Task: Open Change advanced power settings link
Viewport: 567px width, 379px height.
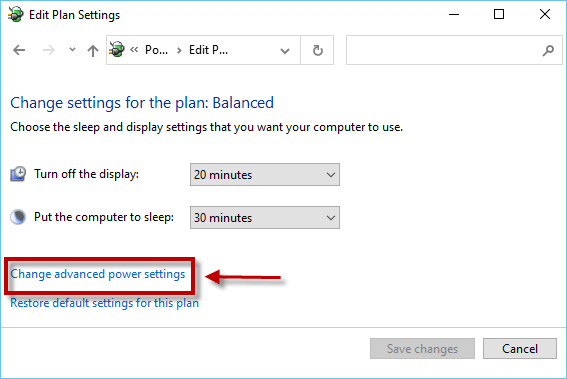Action: tap(98, 274)
